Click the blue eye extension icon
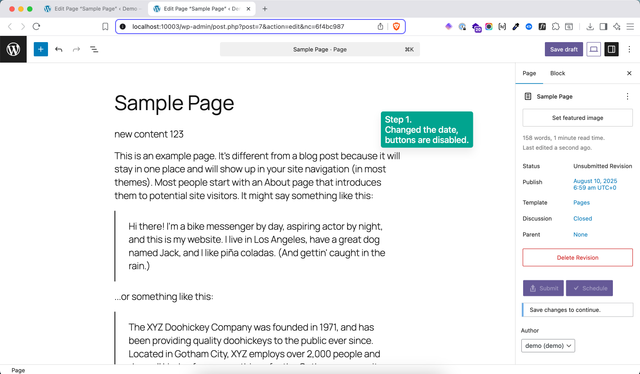The height and width of the screenshot is (374, 640). pos(529,27)
